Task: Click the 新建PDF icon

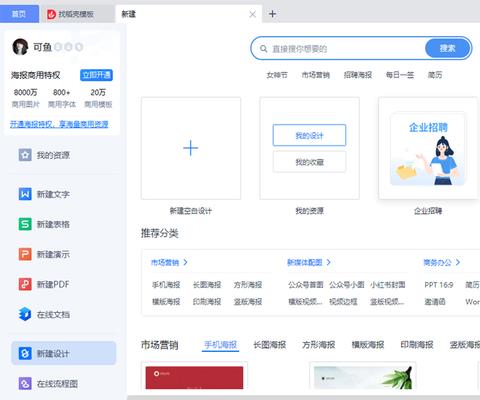Action: (x=25, y=284)
